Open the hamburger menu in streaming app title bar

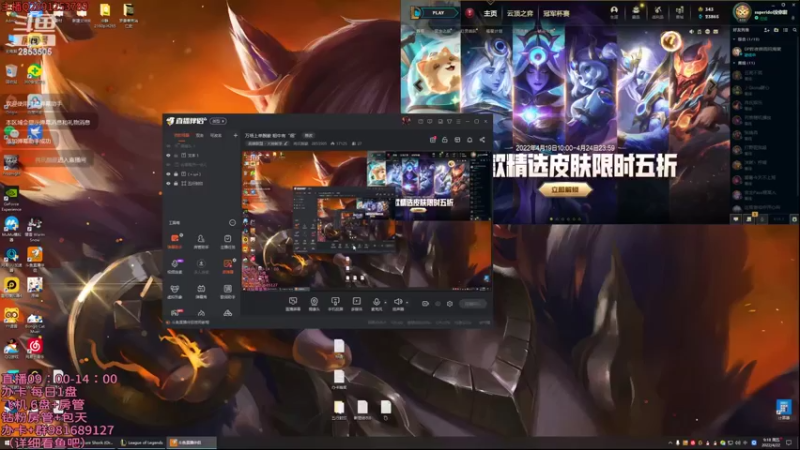point(458,121)
